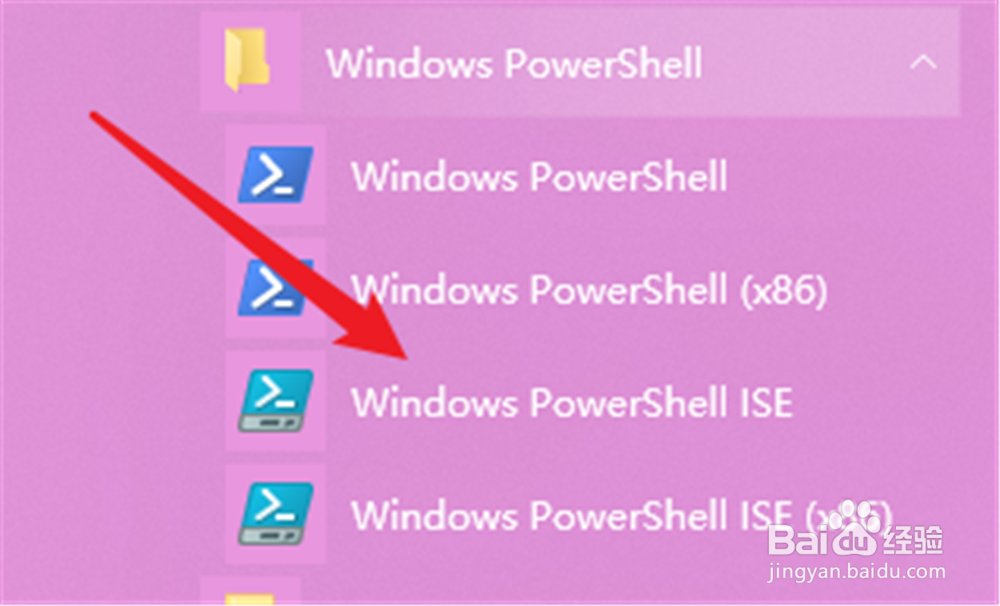Open the Windows PowerShell app label

(540, 177)
